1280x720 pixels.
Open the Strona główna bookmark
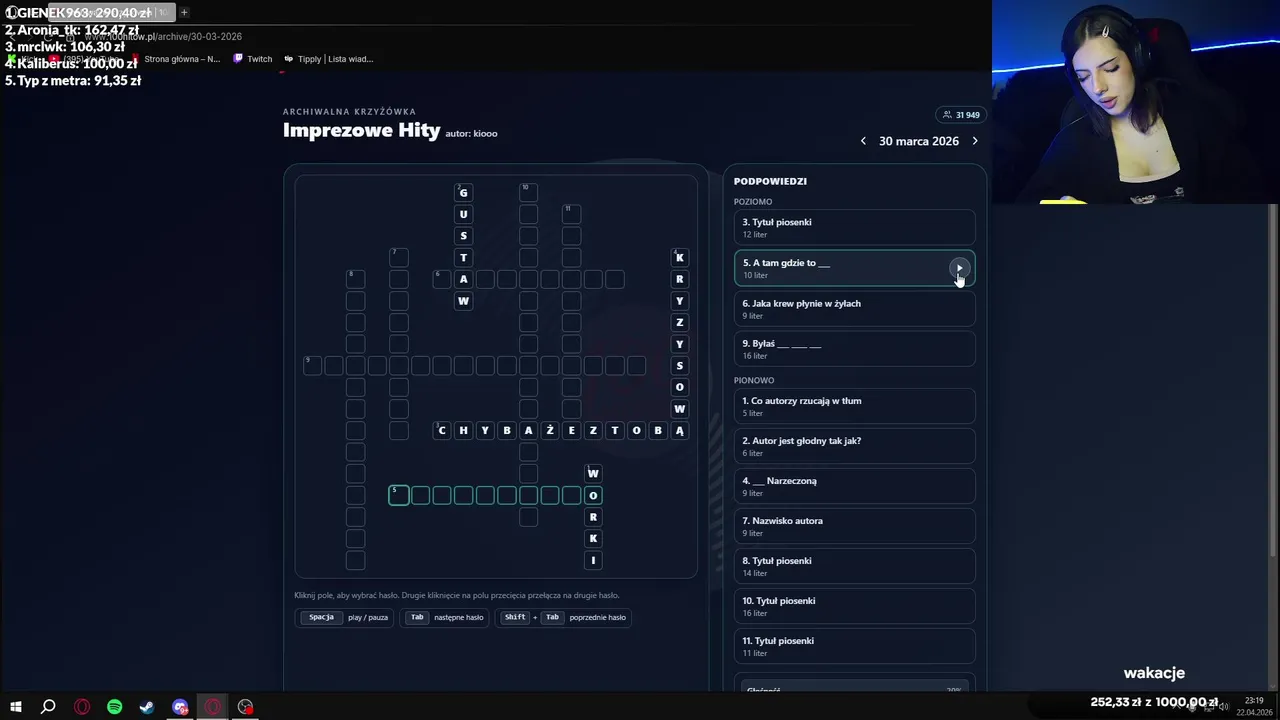(x=175, y=59)
